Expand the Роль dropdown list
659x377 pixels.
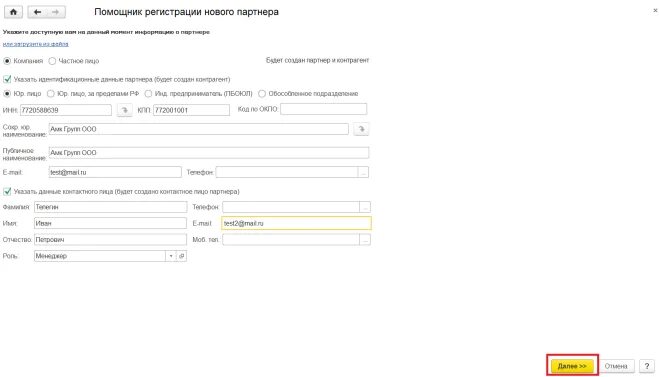tap(171, 256)
